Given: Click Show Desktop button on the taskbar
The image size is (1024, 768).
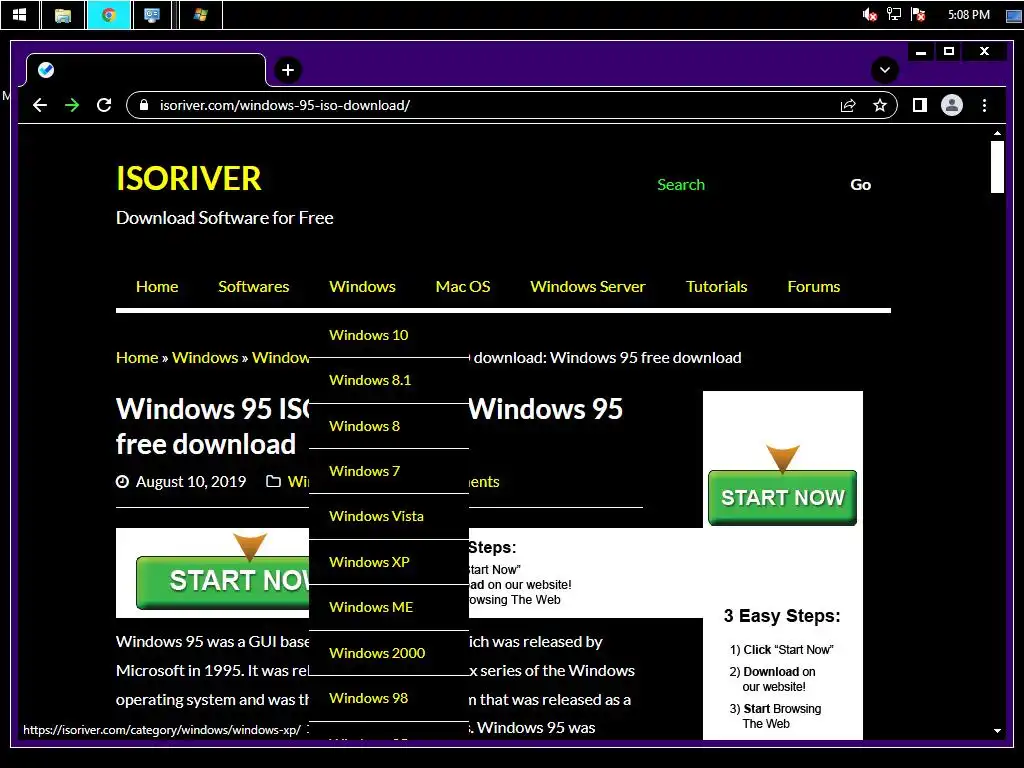Looking at the screenshot, I should (1014, 14).
